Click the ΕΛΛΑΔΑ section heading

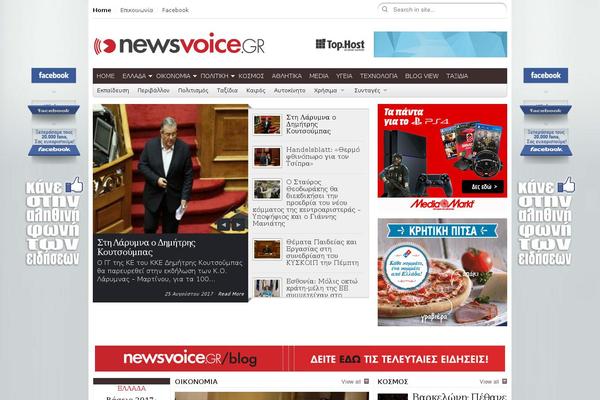point(131,388)
